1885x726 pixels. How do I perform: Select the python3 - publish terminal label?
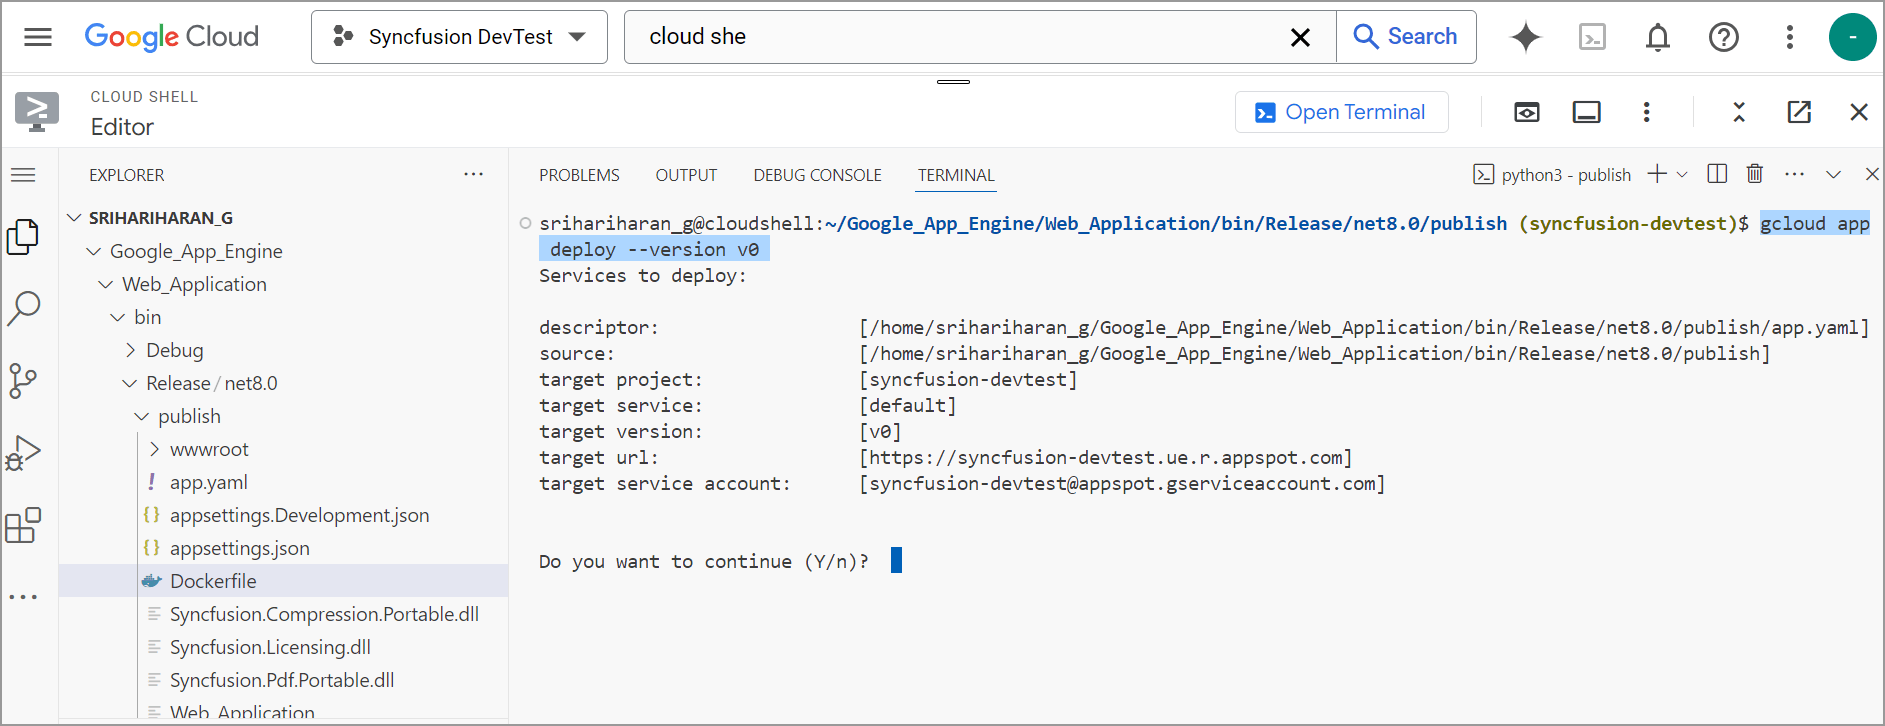(x=1552, y=175)
